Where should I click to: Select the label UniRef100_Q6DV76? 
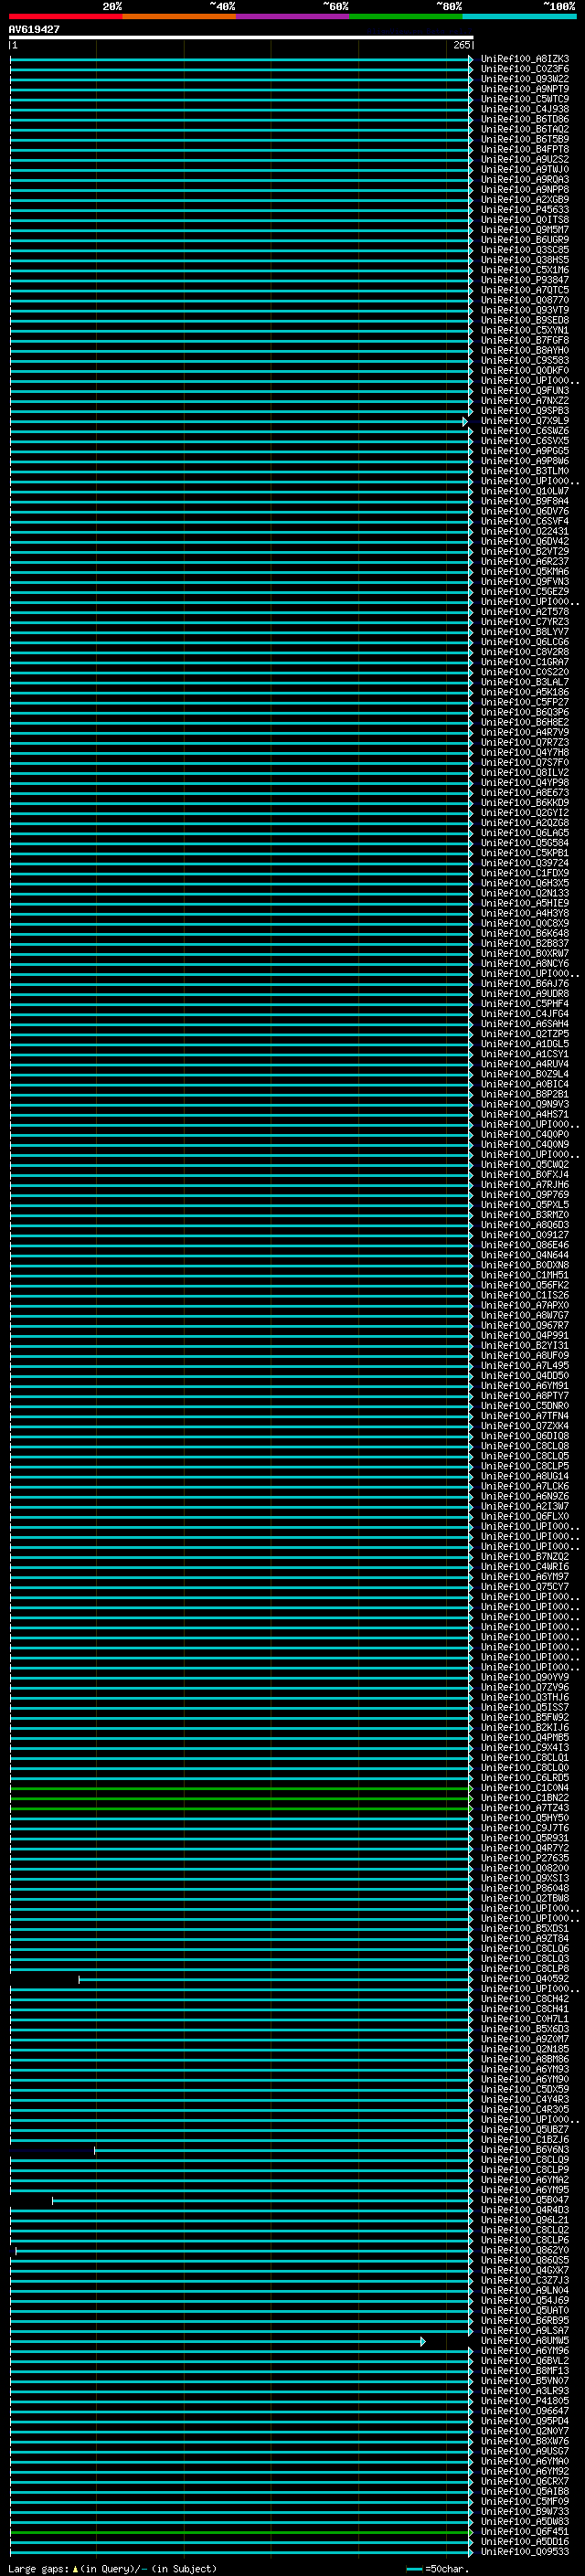[x=525, y=511]
